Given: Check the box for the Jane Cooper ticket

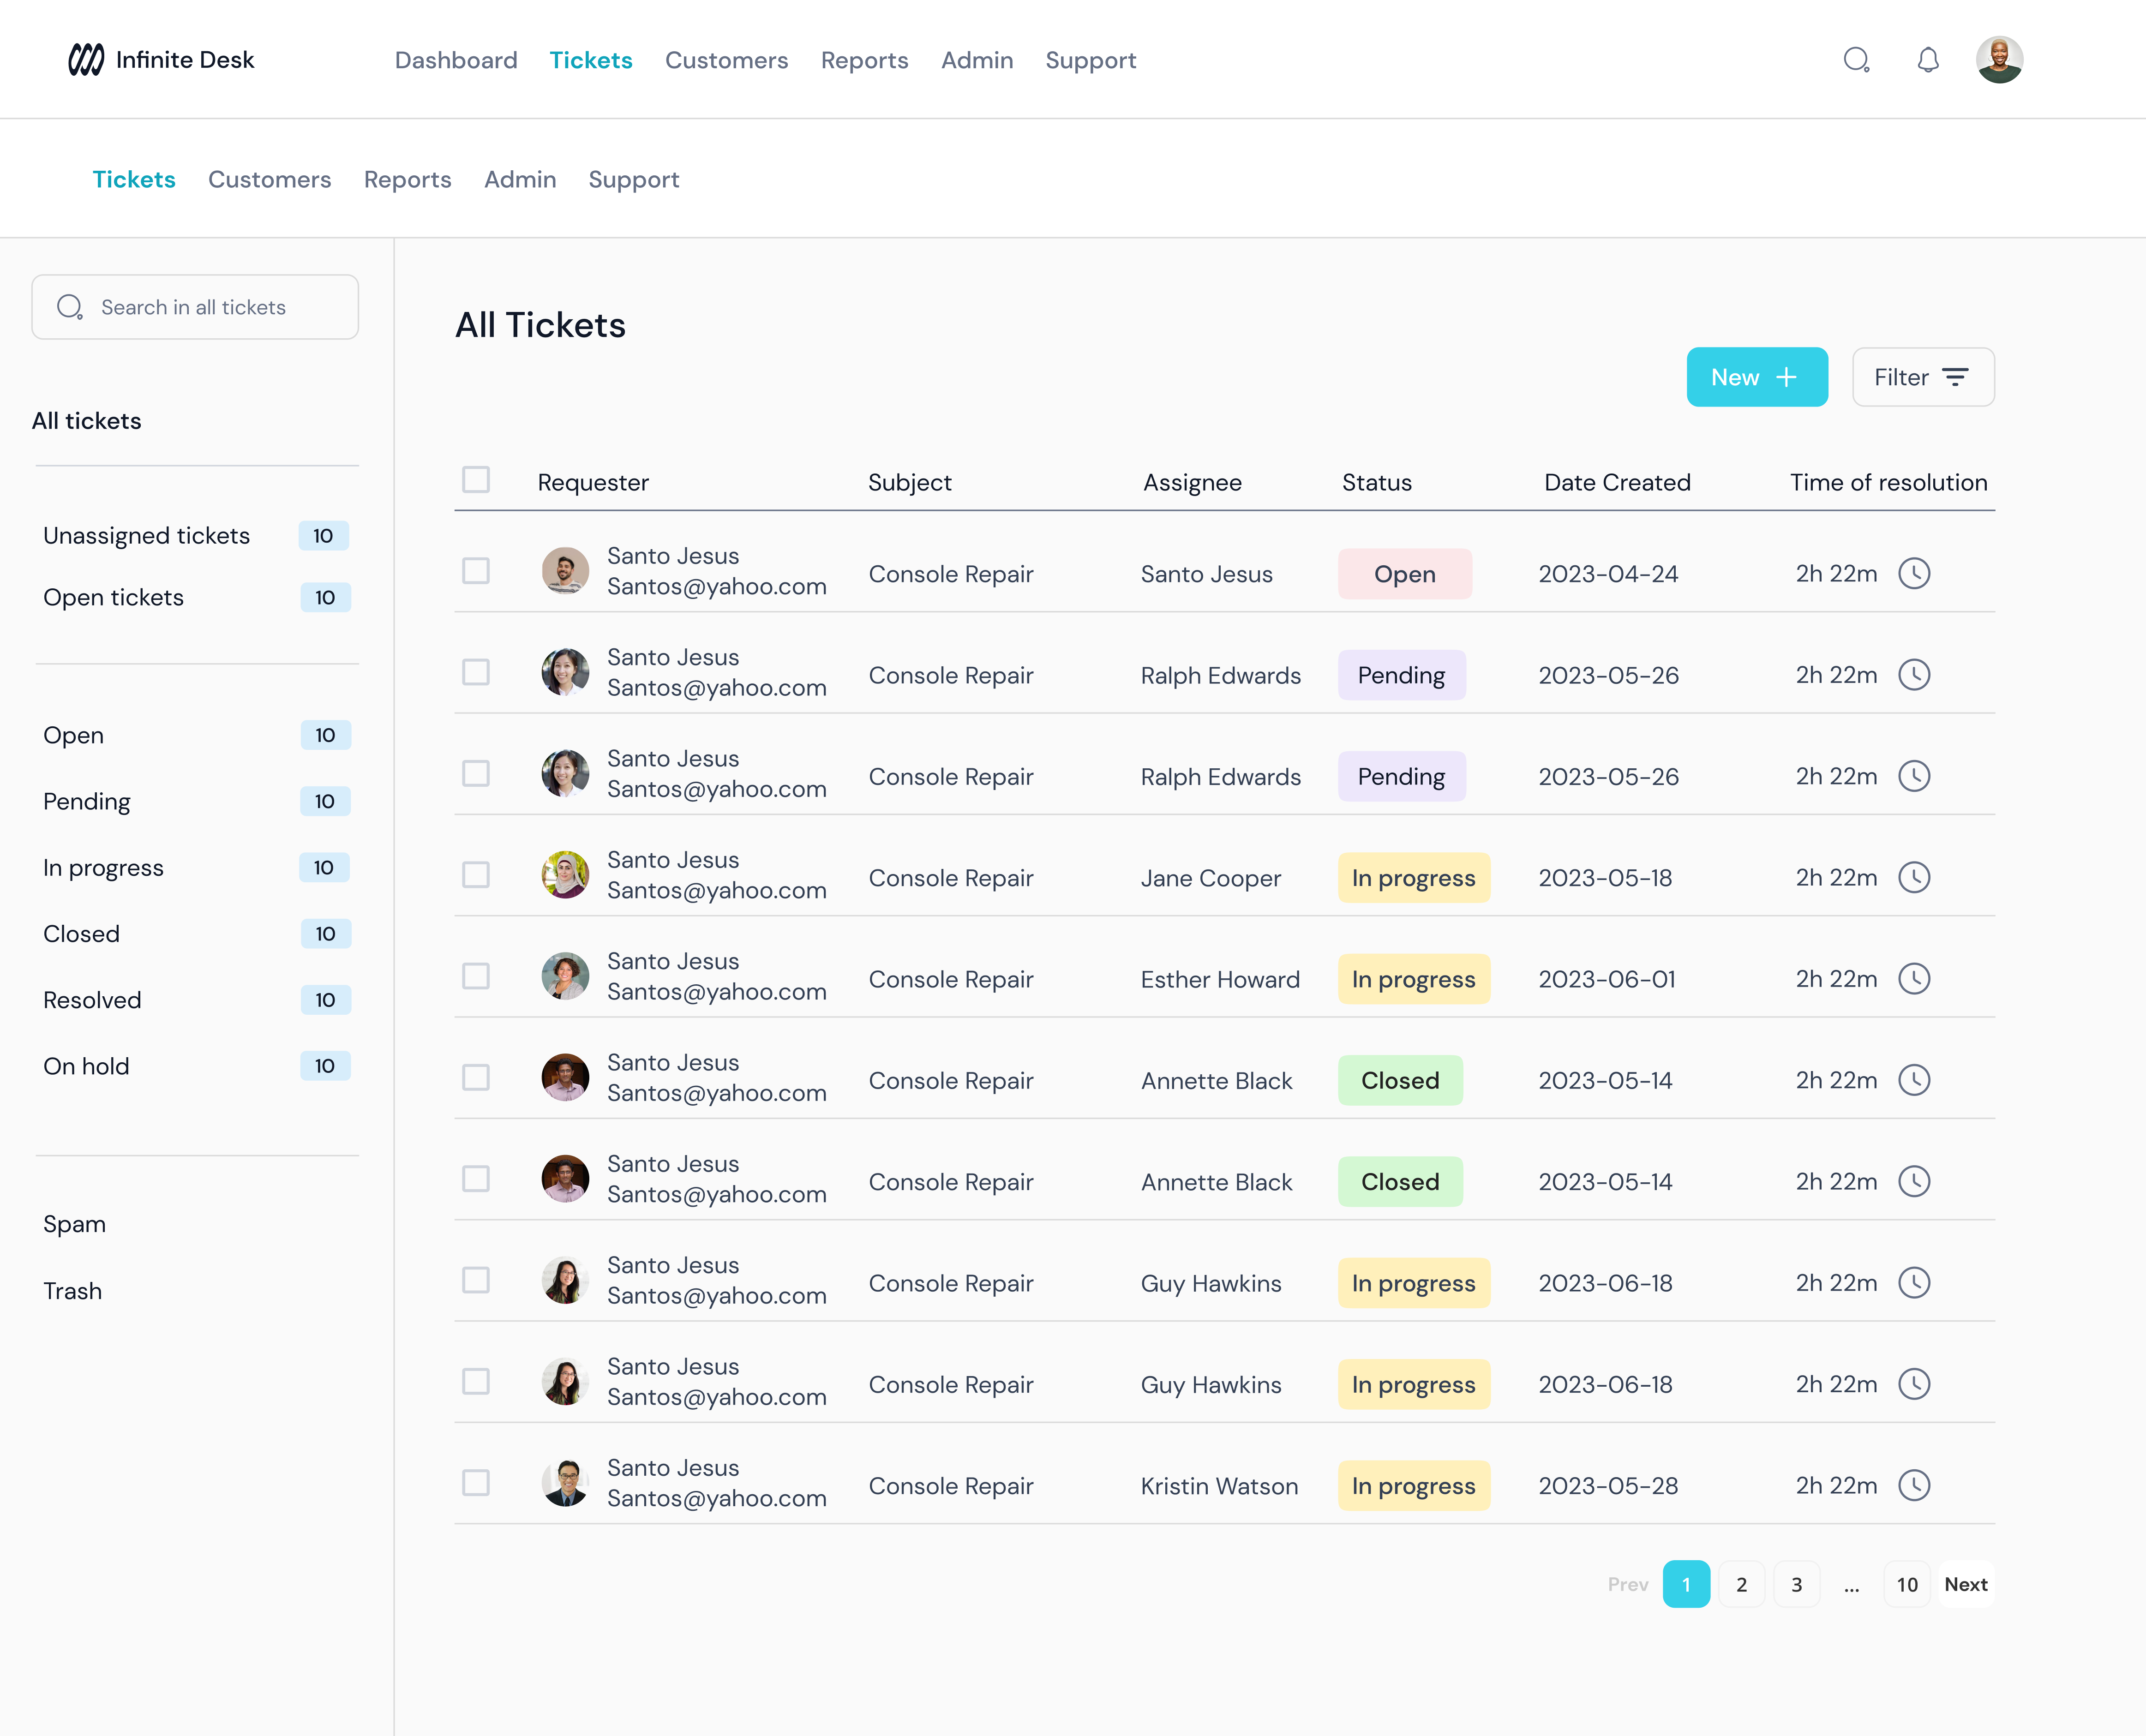Looking at the screenshot, I should pos(476,876).
